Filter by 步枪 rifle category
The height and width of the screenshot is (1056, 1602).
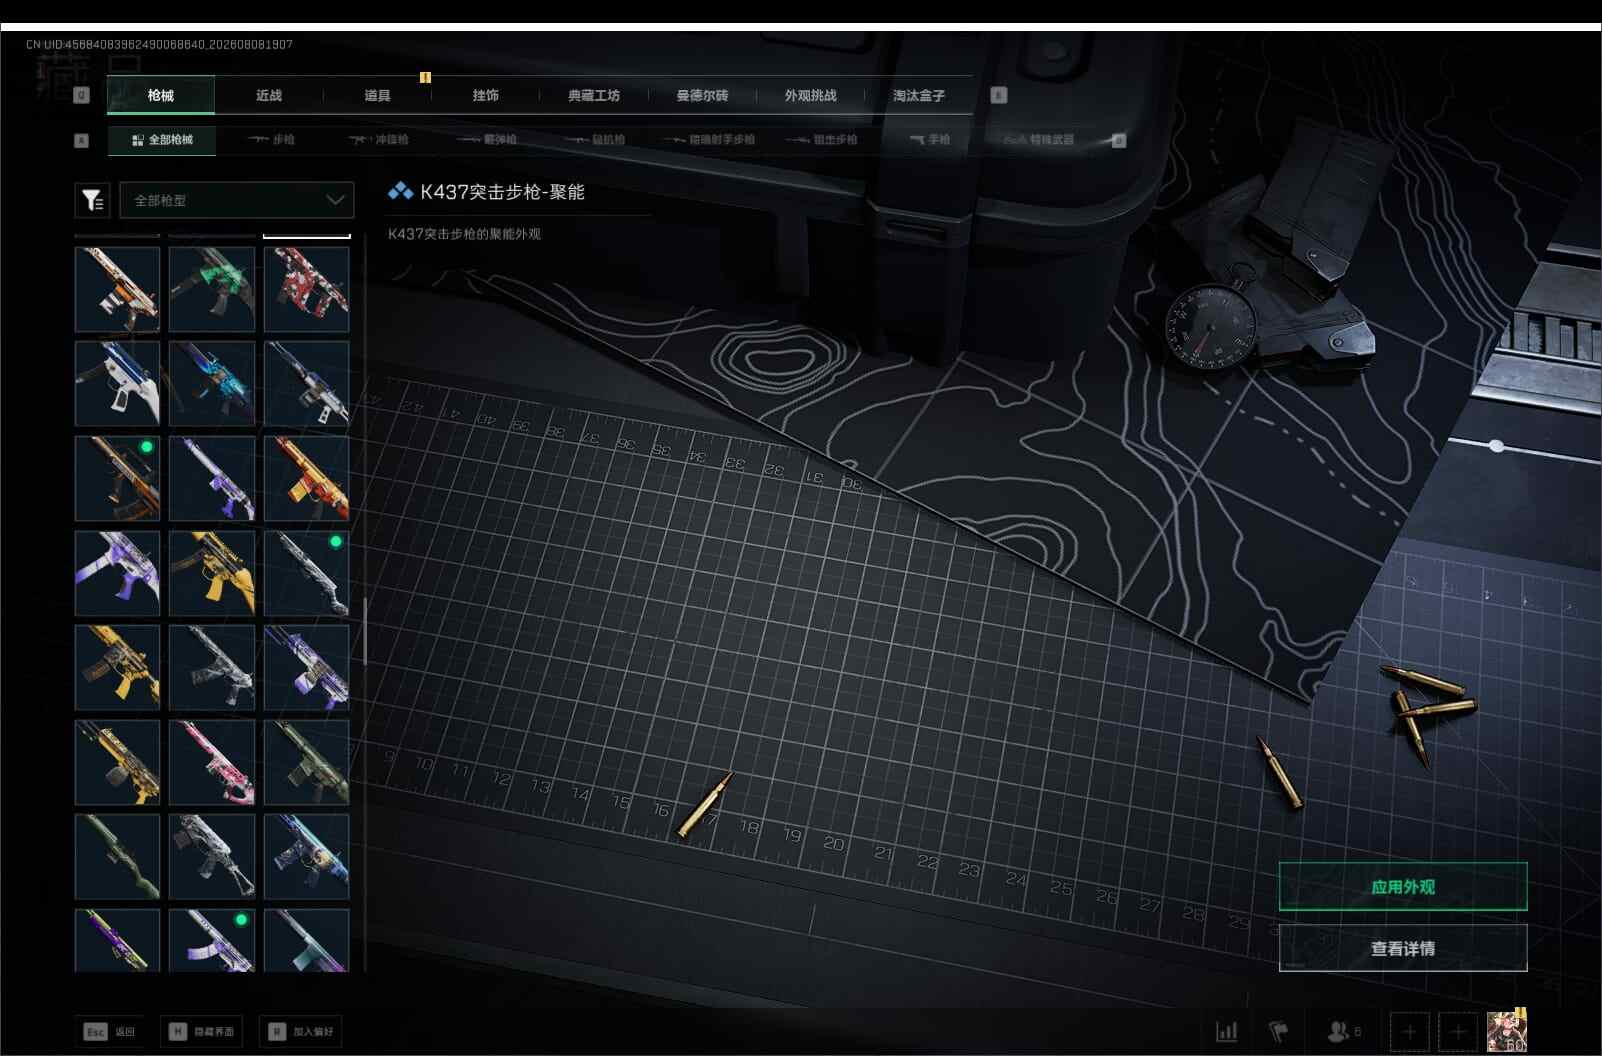coord(272,139)
